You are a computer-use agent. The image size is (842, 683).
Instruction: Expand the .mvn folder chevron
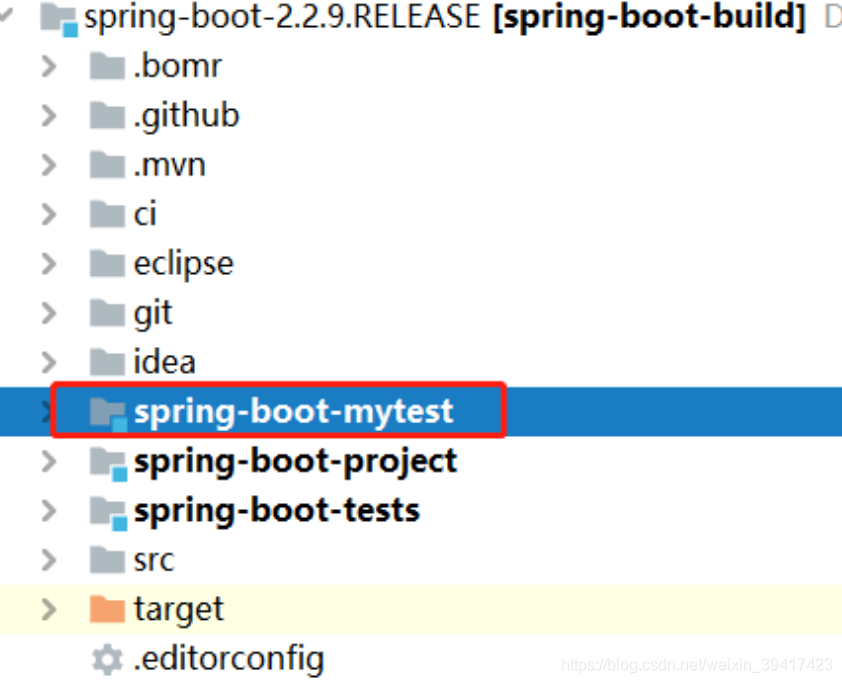click(x=49, y=165)
